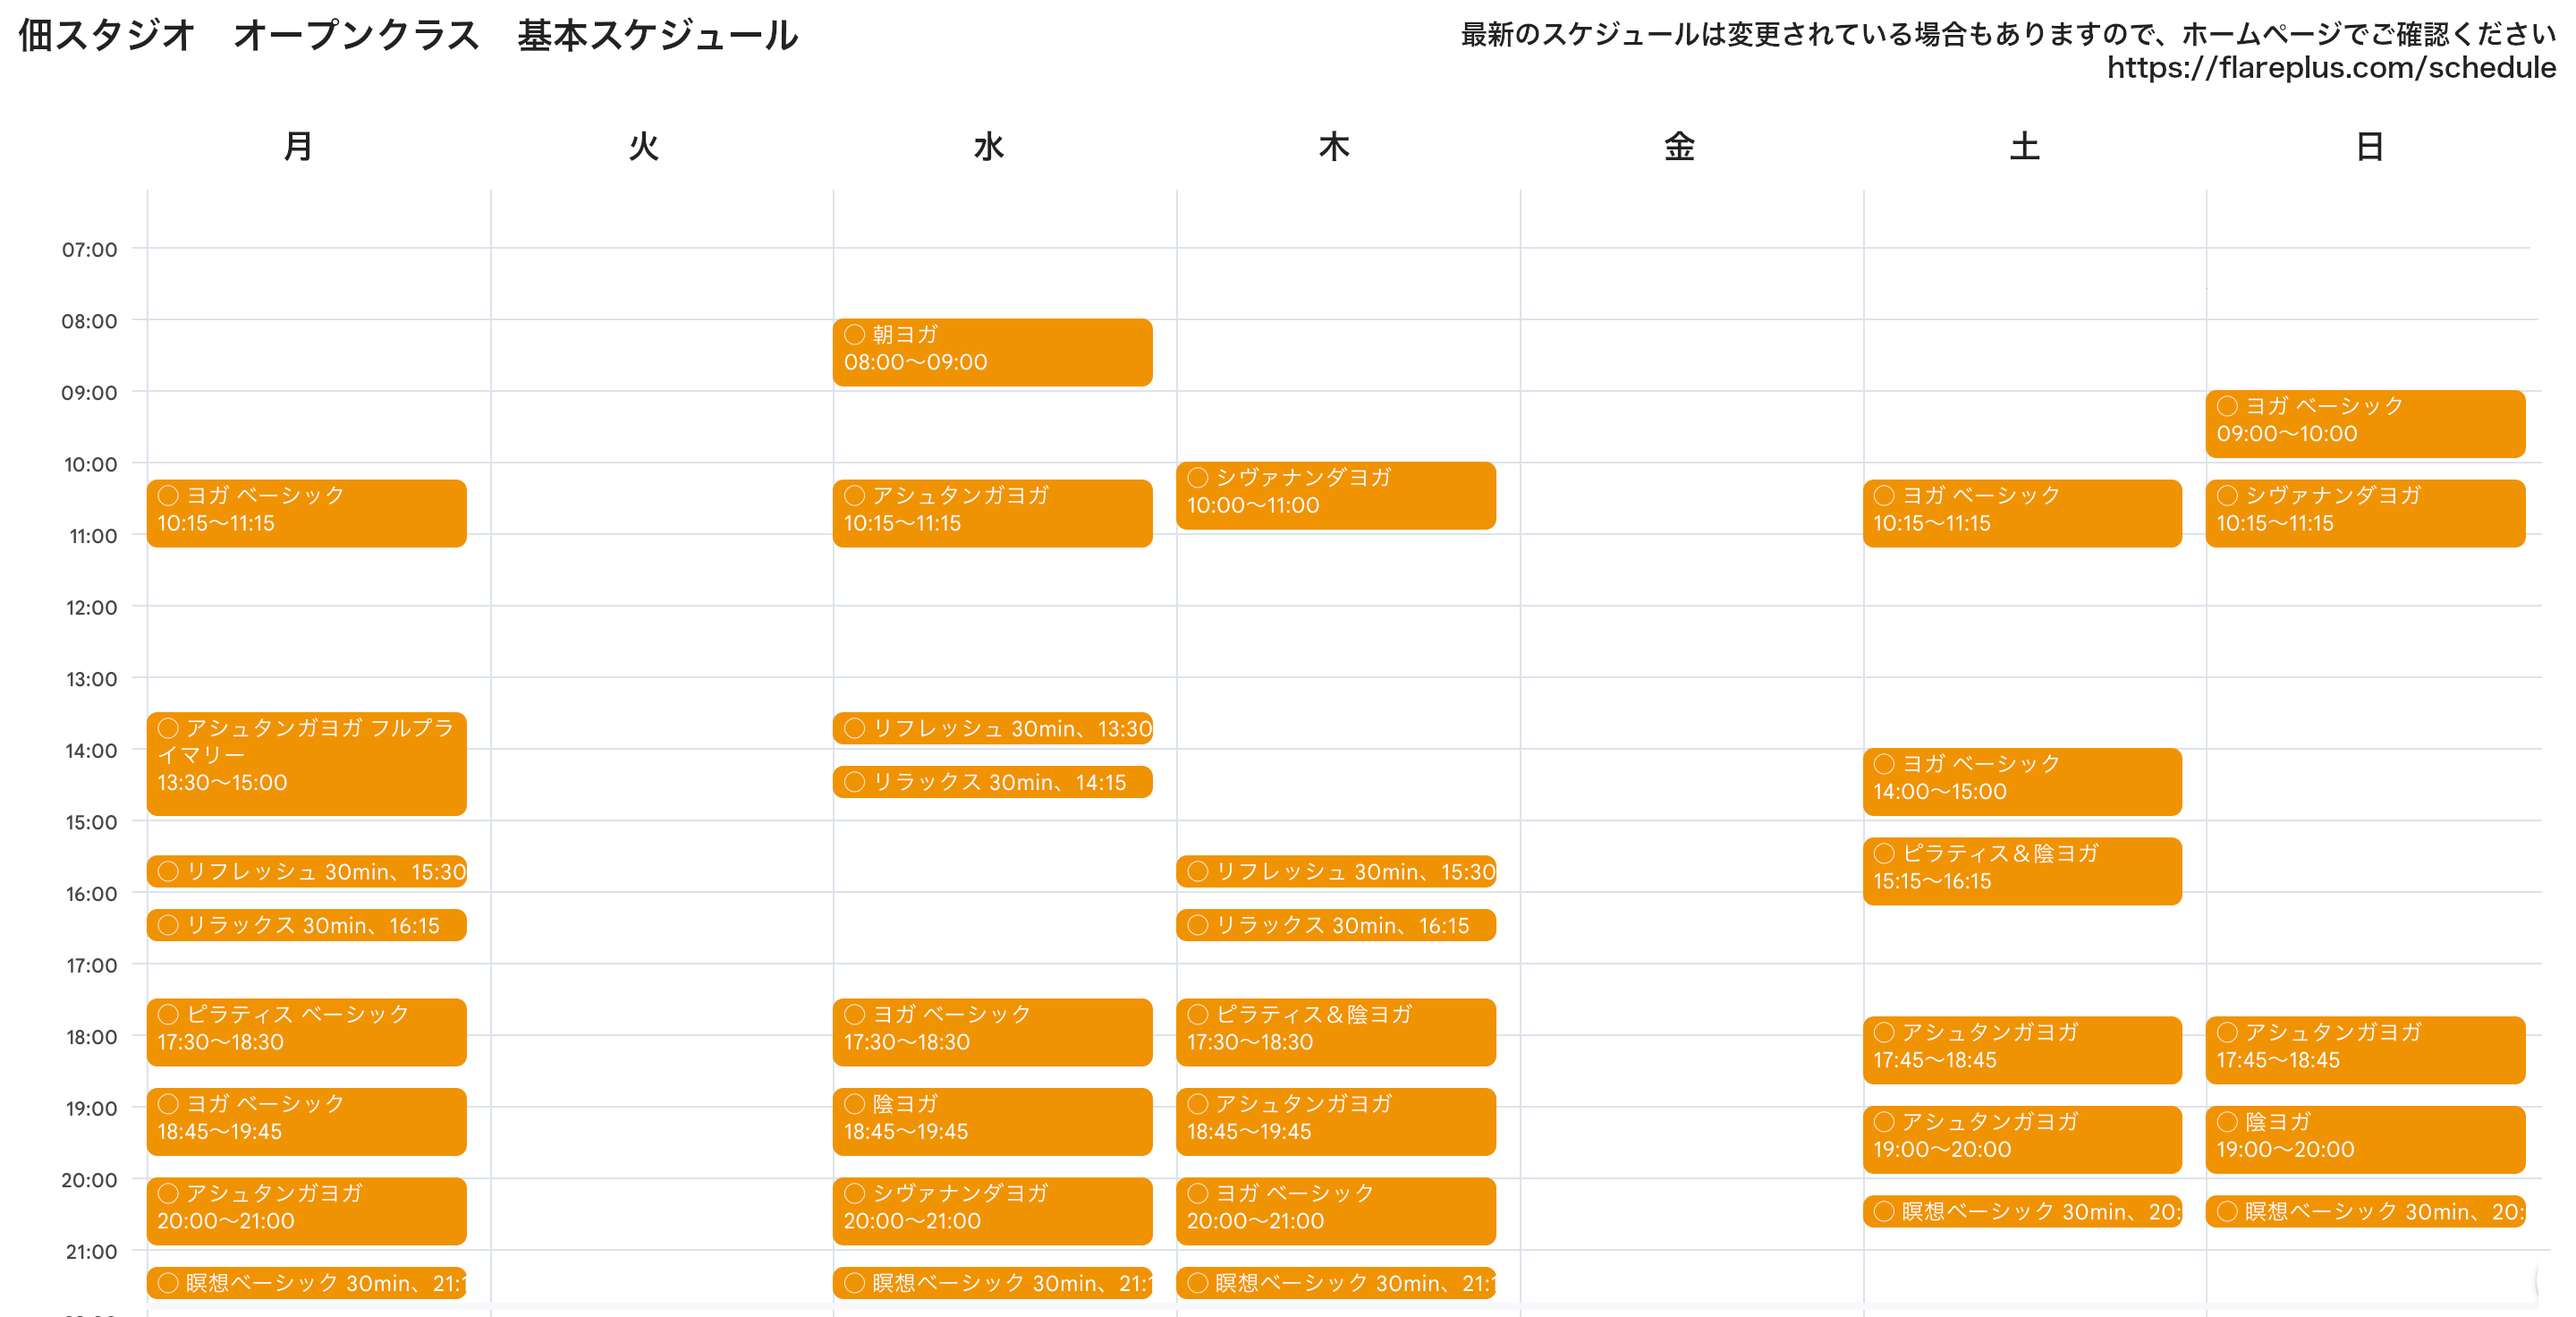Viewport: 2576px width, 1317px height.
Task: Click circle icon on Monday ピラティス ベーシック
Action: coord(168,1014)
